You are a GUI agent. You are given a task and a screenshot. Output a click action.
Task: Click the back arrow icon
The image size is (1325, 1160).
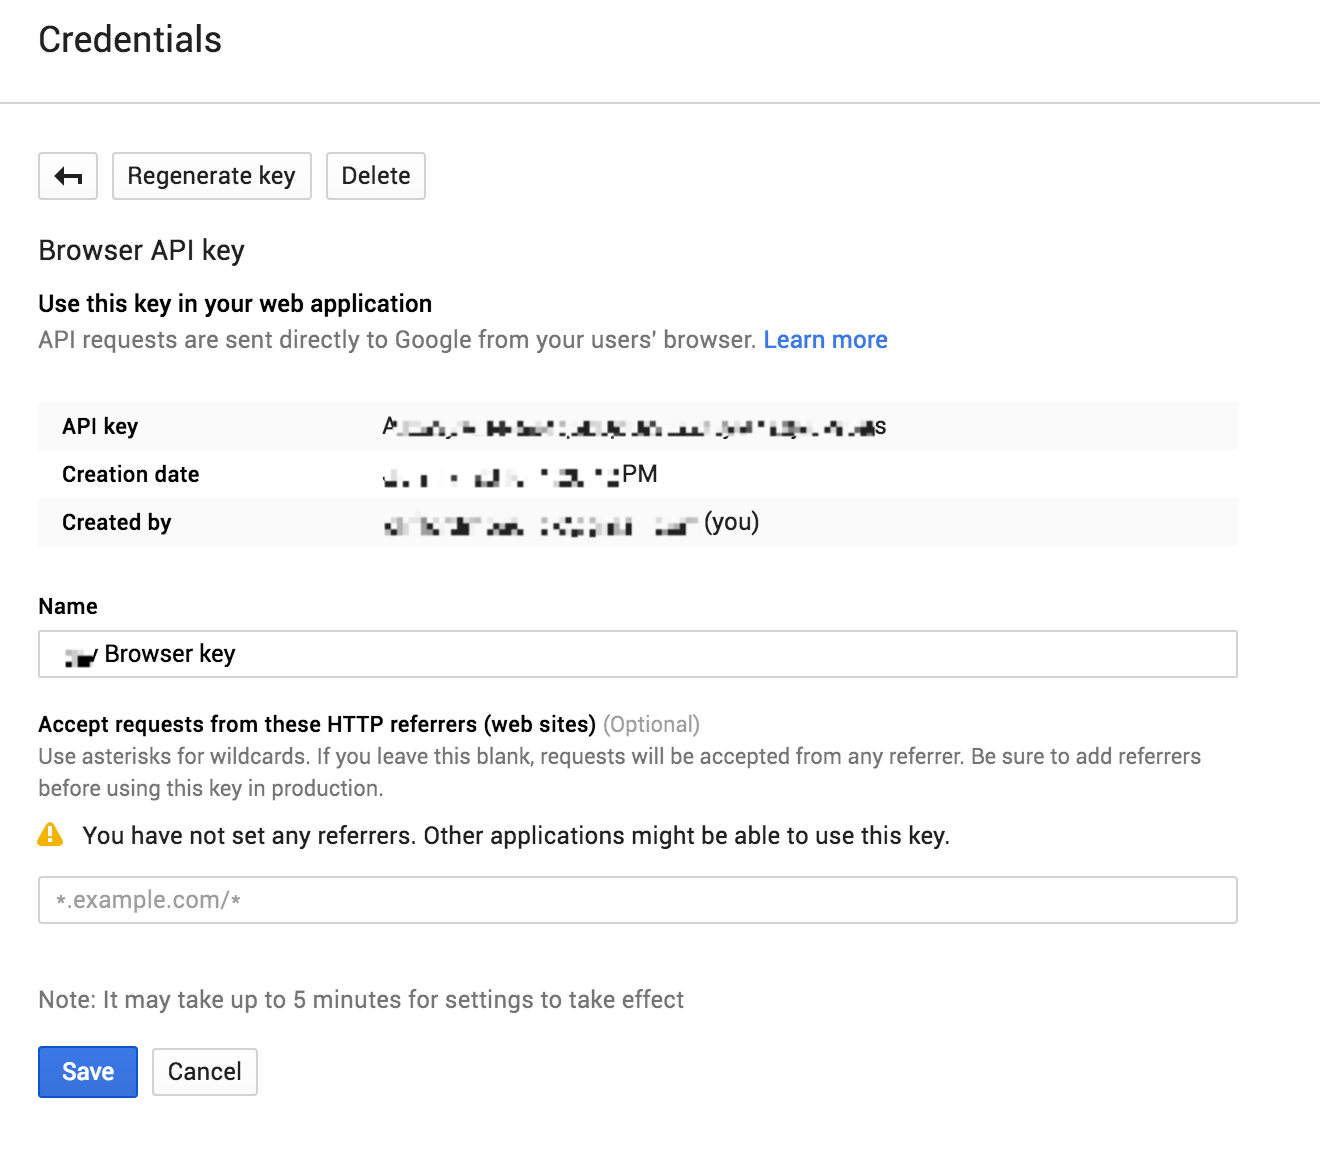67,175
